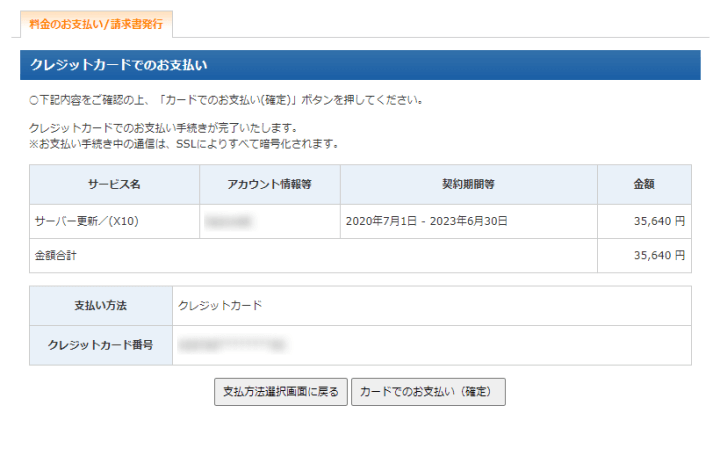This screenshot has width=720, height=449.
Task: Click the contract period 2020年7月1日 - 2023年6月30日
Action: point(427,221)
